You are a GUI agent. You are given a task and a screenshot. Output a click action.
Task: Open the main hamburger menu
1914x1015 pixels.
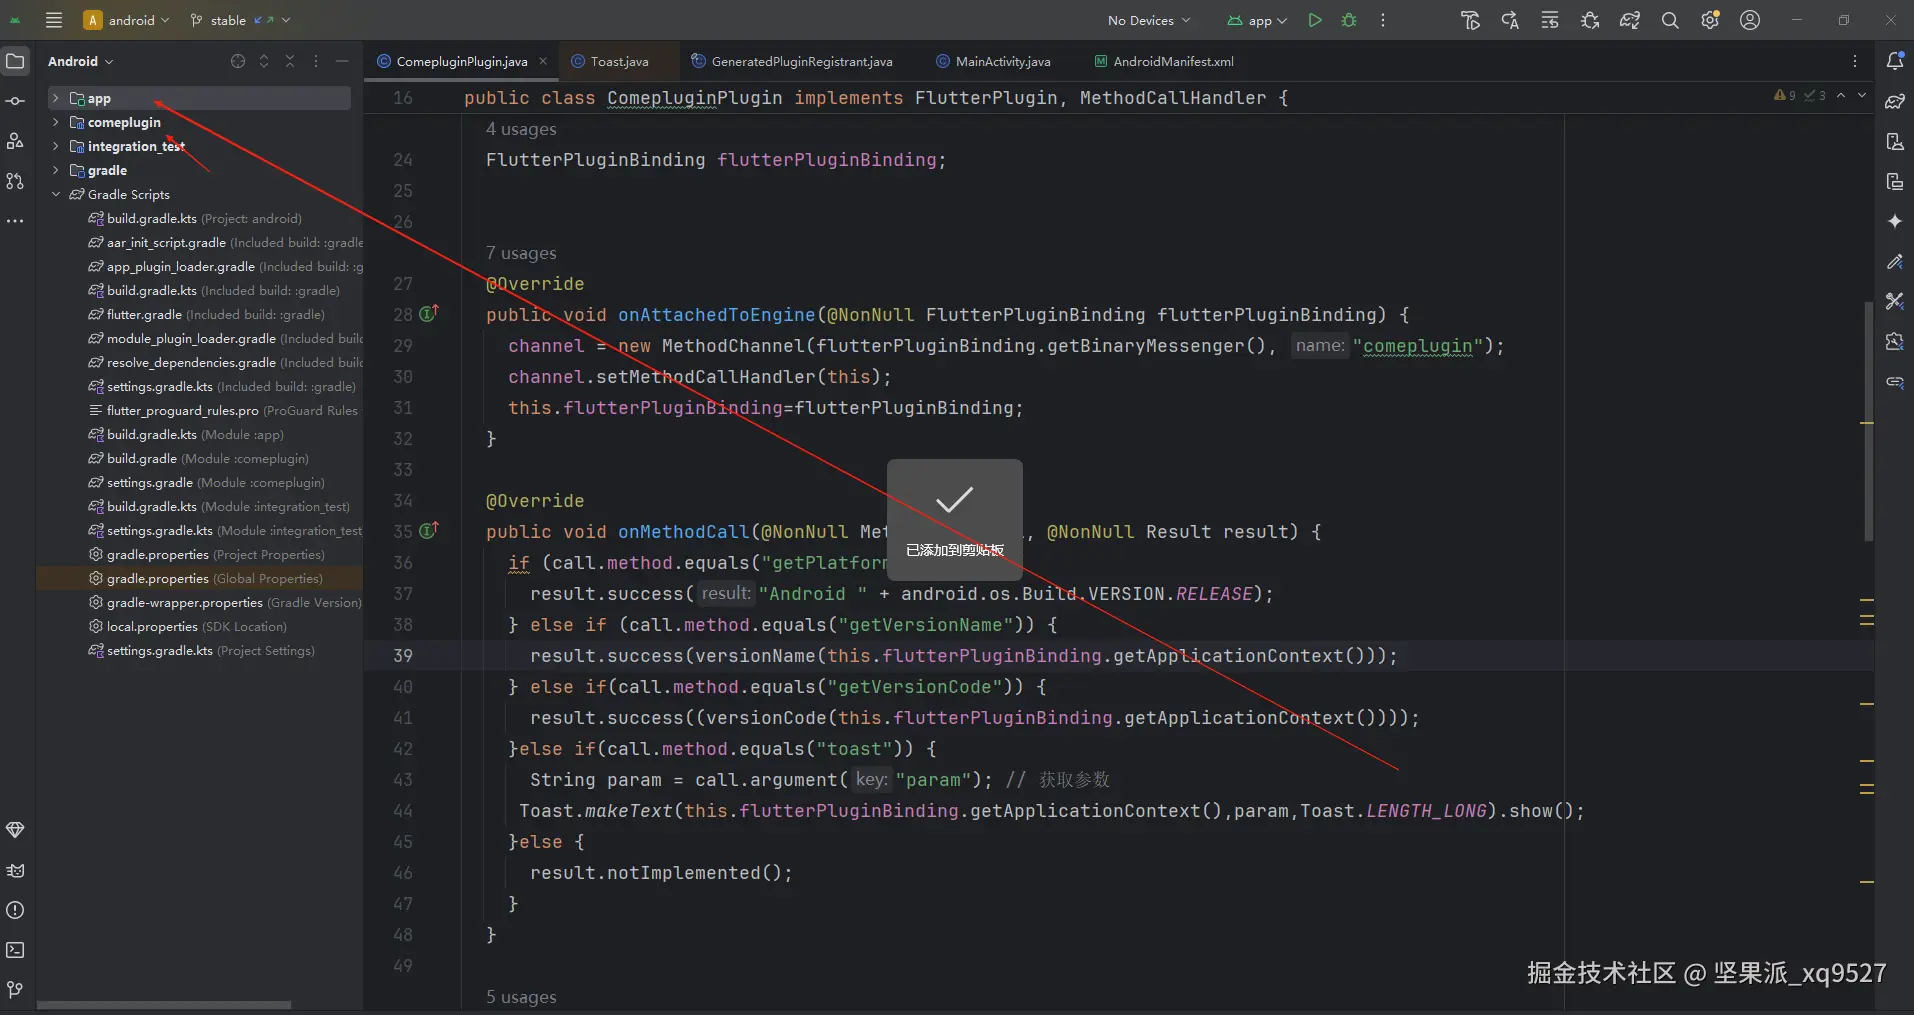tap(54, 20)
